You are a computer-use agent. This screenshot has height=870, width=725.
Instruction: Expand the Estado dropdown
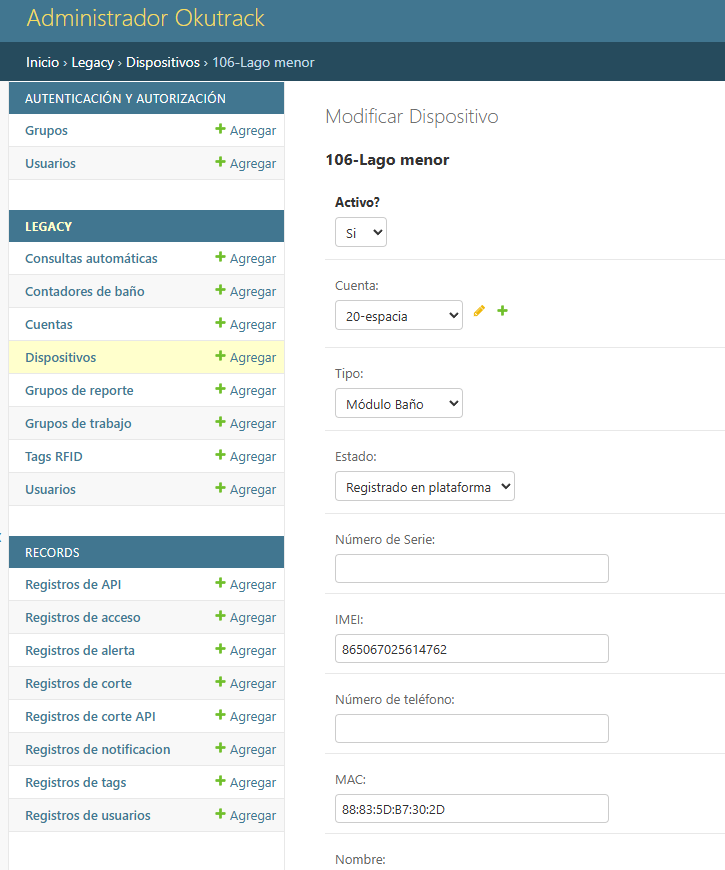click(x=424, y=486)
